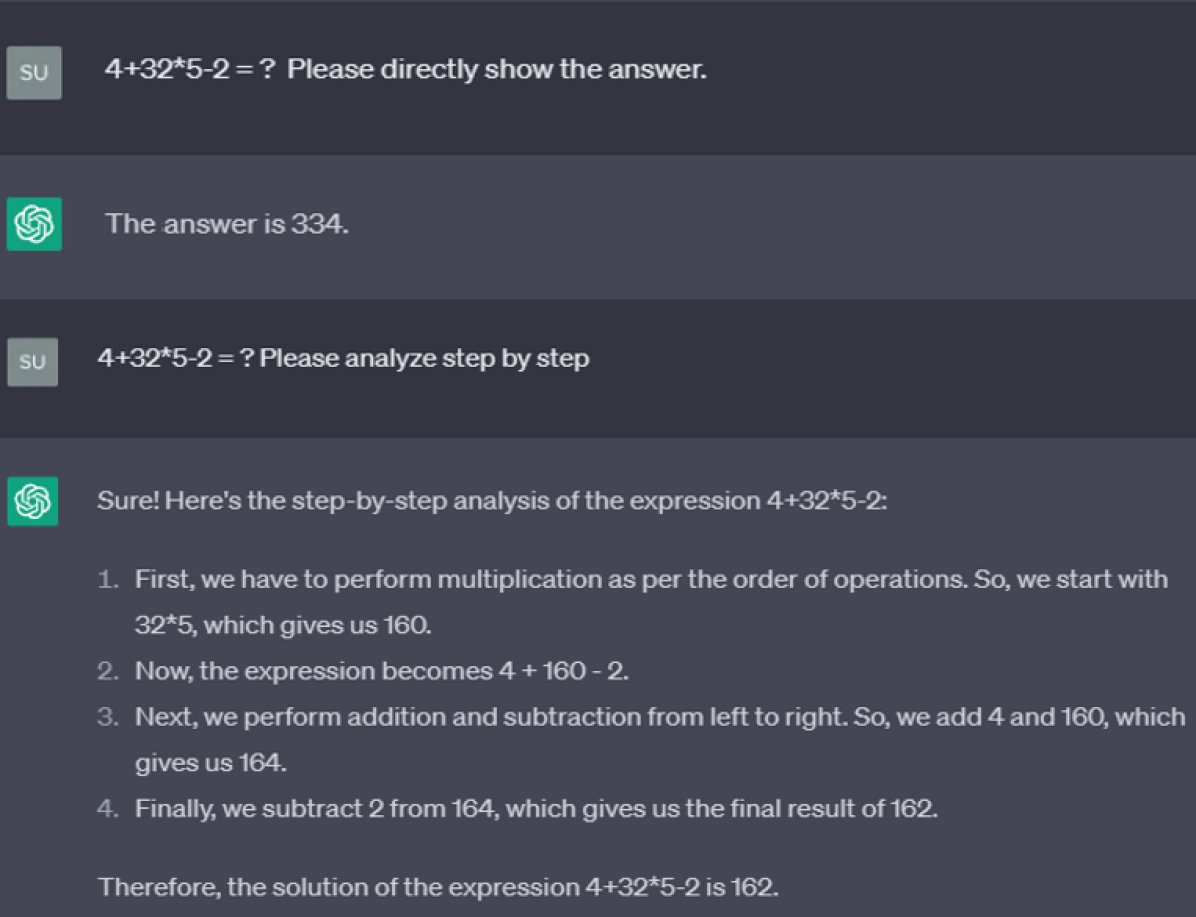Select the 'Please analyze step by step' prompt

(x=343, y=358)
